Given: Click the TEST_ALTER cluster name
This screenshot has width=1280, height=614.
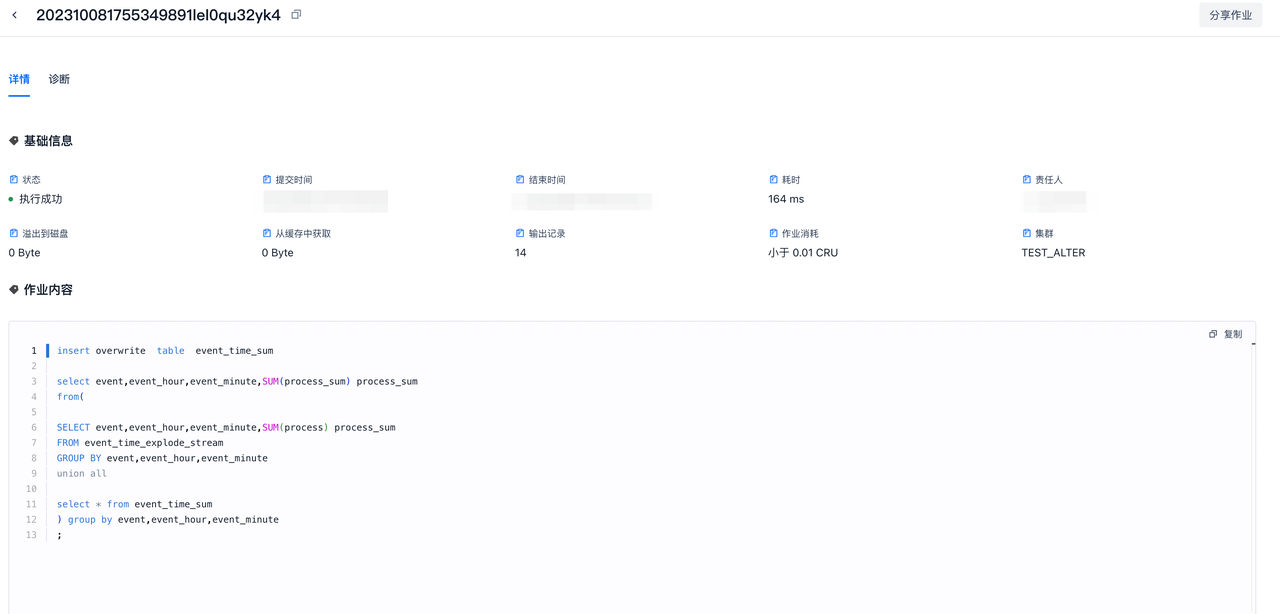Looking at the screenshot, I should tap(1053, 253).
